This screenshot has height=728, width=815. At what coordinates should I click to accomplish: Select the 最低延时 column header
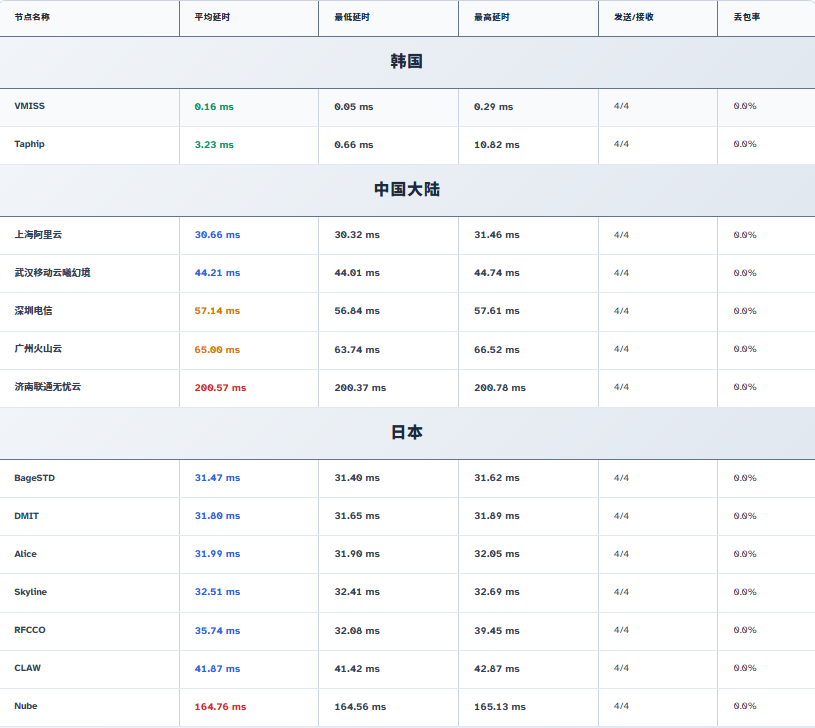351,17
